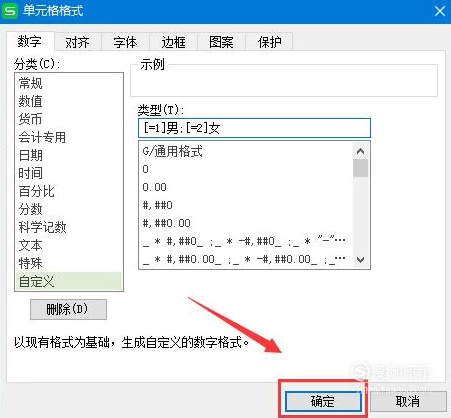451x418 pixels.
Task: Select format 0 in type list
Action: 246,169
